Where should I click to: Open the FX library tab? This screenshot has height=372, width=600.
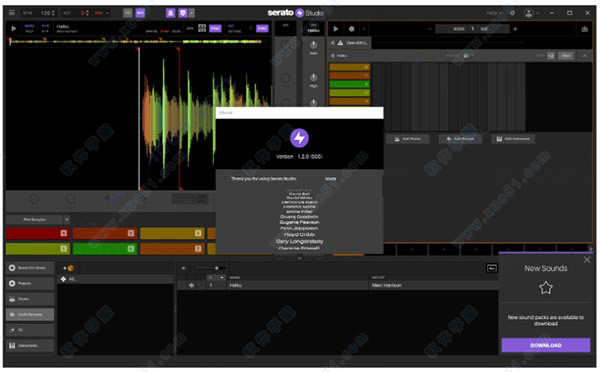pyautogui.click(x=30, y=330)
